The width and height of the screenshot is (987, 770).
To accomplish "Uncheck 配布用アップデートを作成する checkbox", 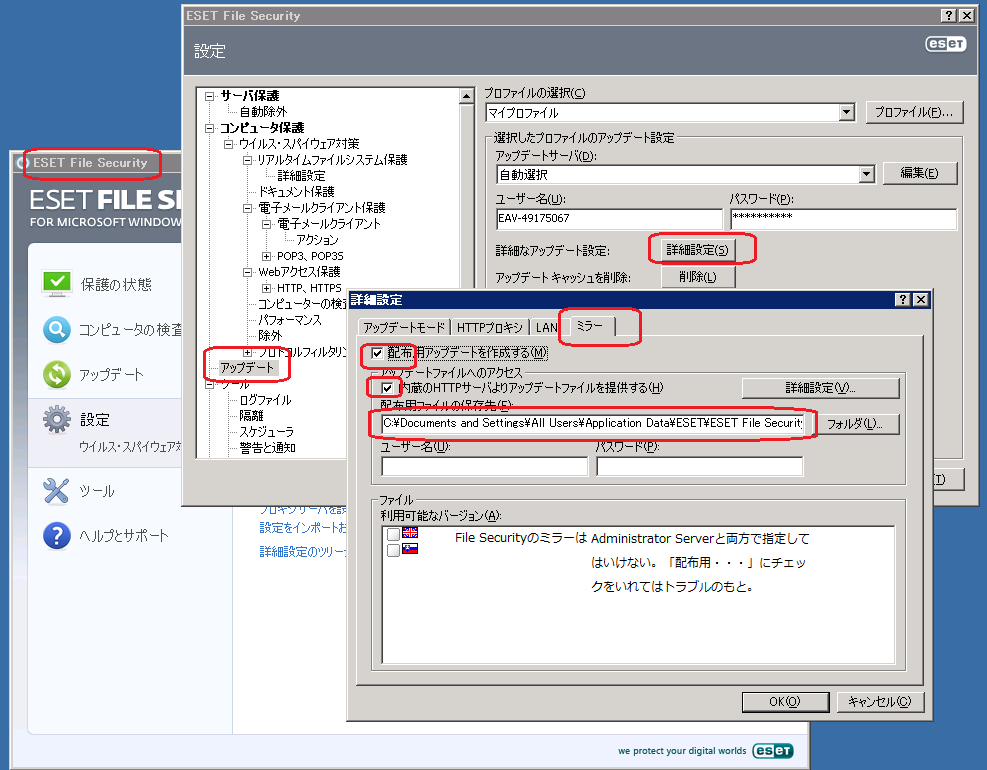I will coord(377,353).
